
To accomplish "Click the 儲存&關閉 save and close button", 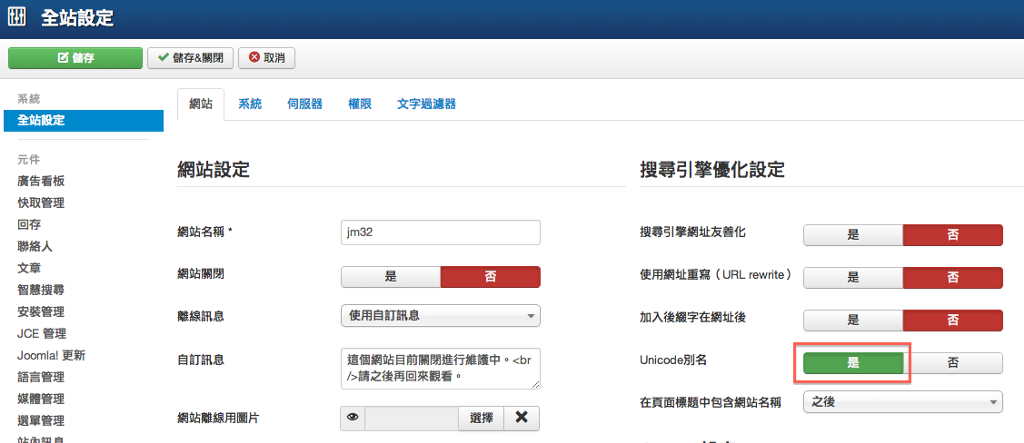I will click(x=190, y=58).
